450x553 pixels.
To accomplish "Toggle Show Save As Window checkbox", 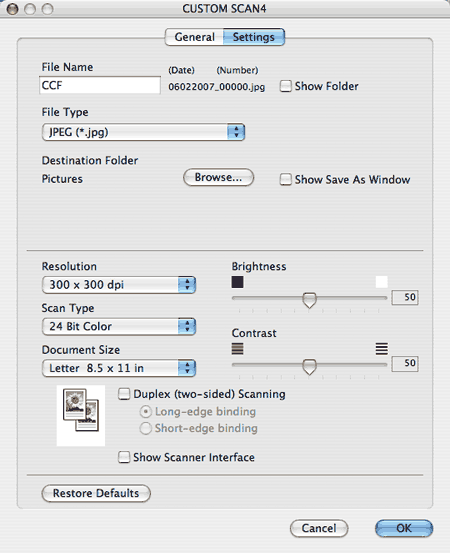I will pyautogui.click(x=285, y=179).
